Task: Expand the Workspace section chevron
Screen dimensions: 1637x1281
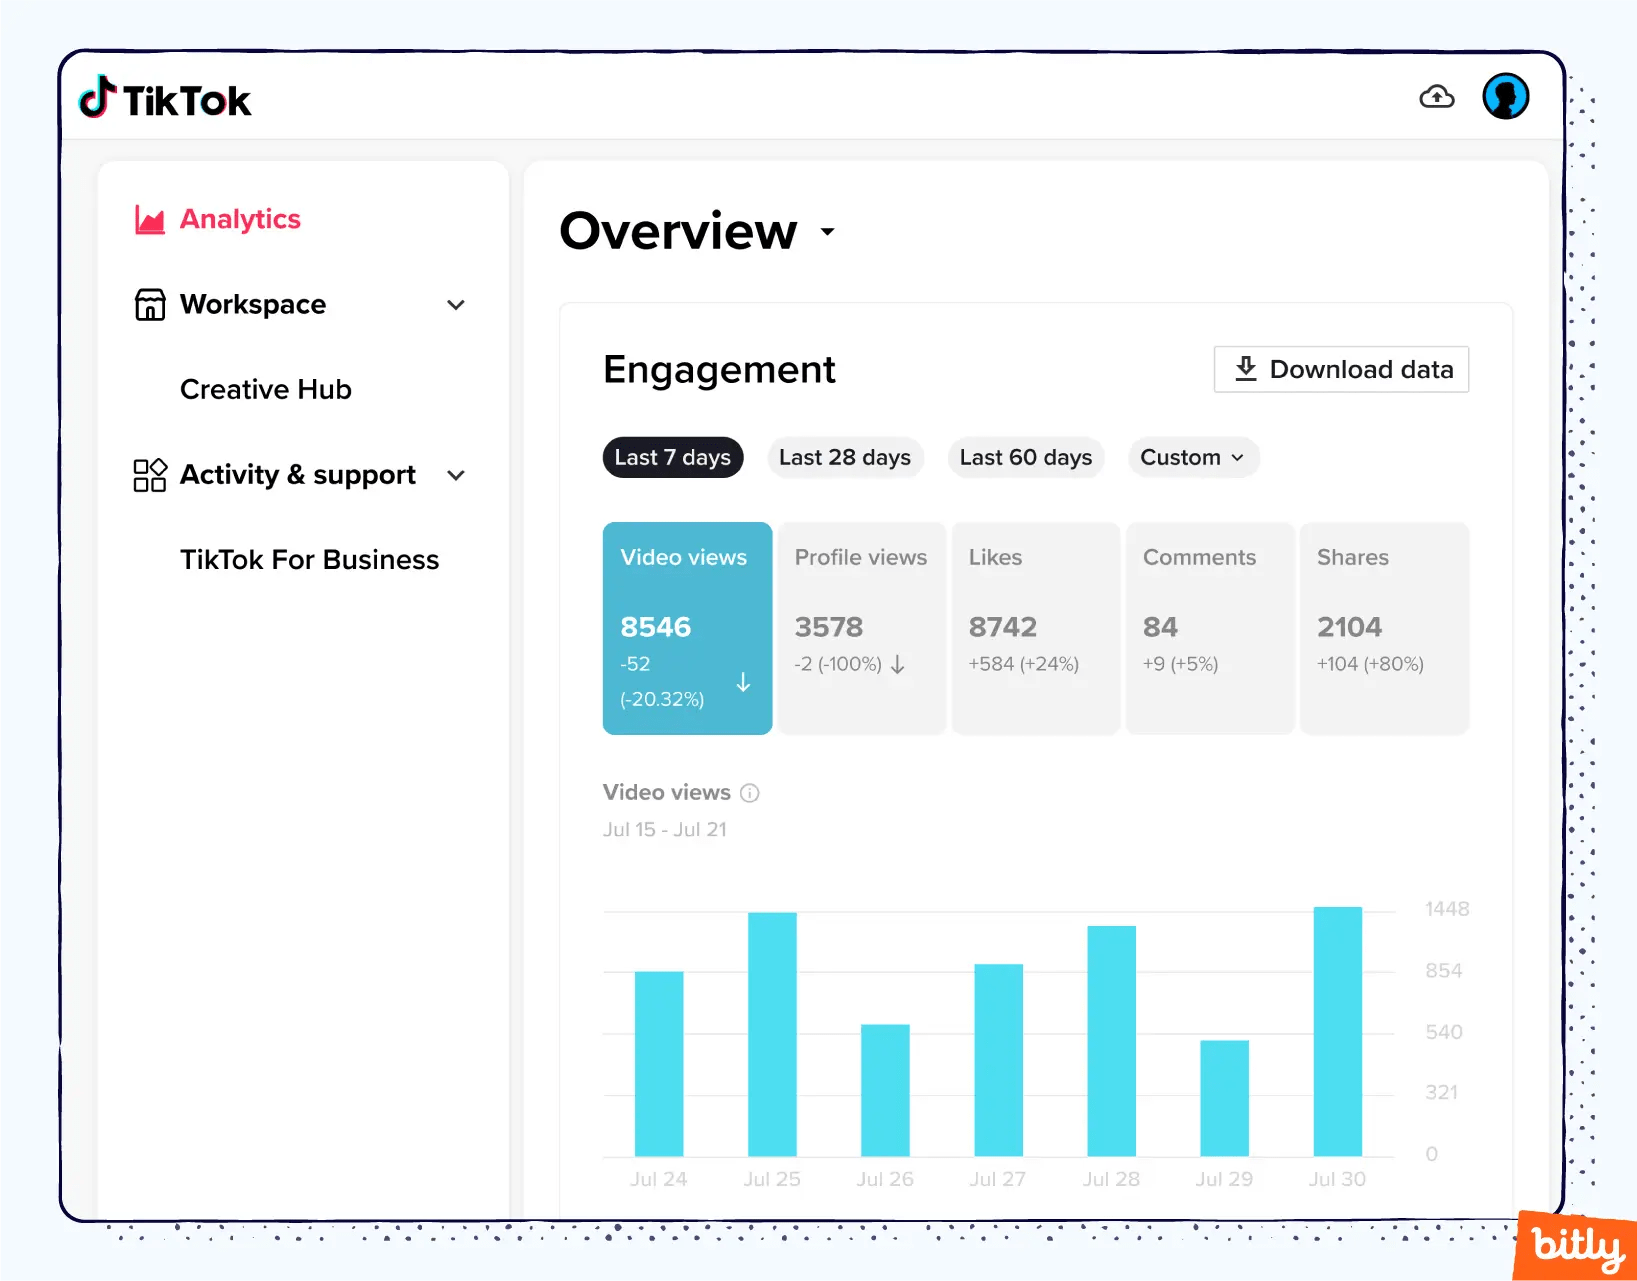Action: pos(456,305)
